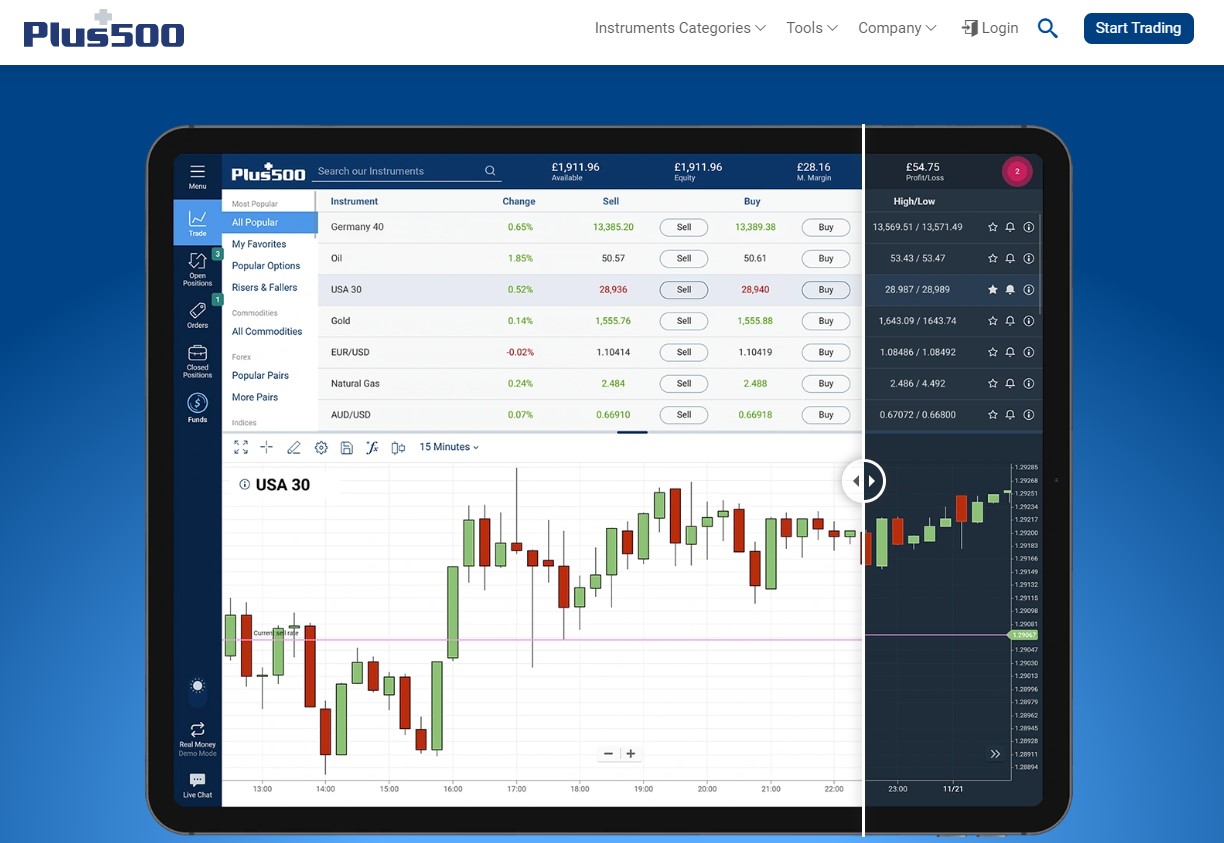
Task: Open the More Pairs forex category
Action: click(x=255, y=398)
